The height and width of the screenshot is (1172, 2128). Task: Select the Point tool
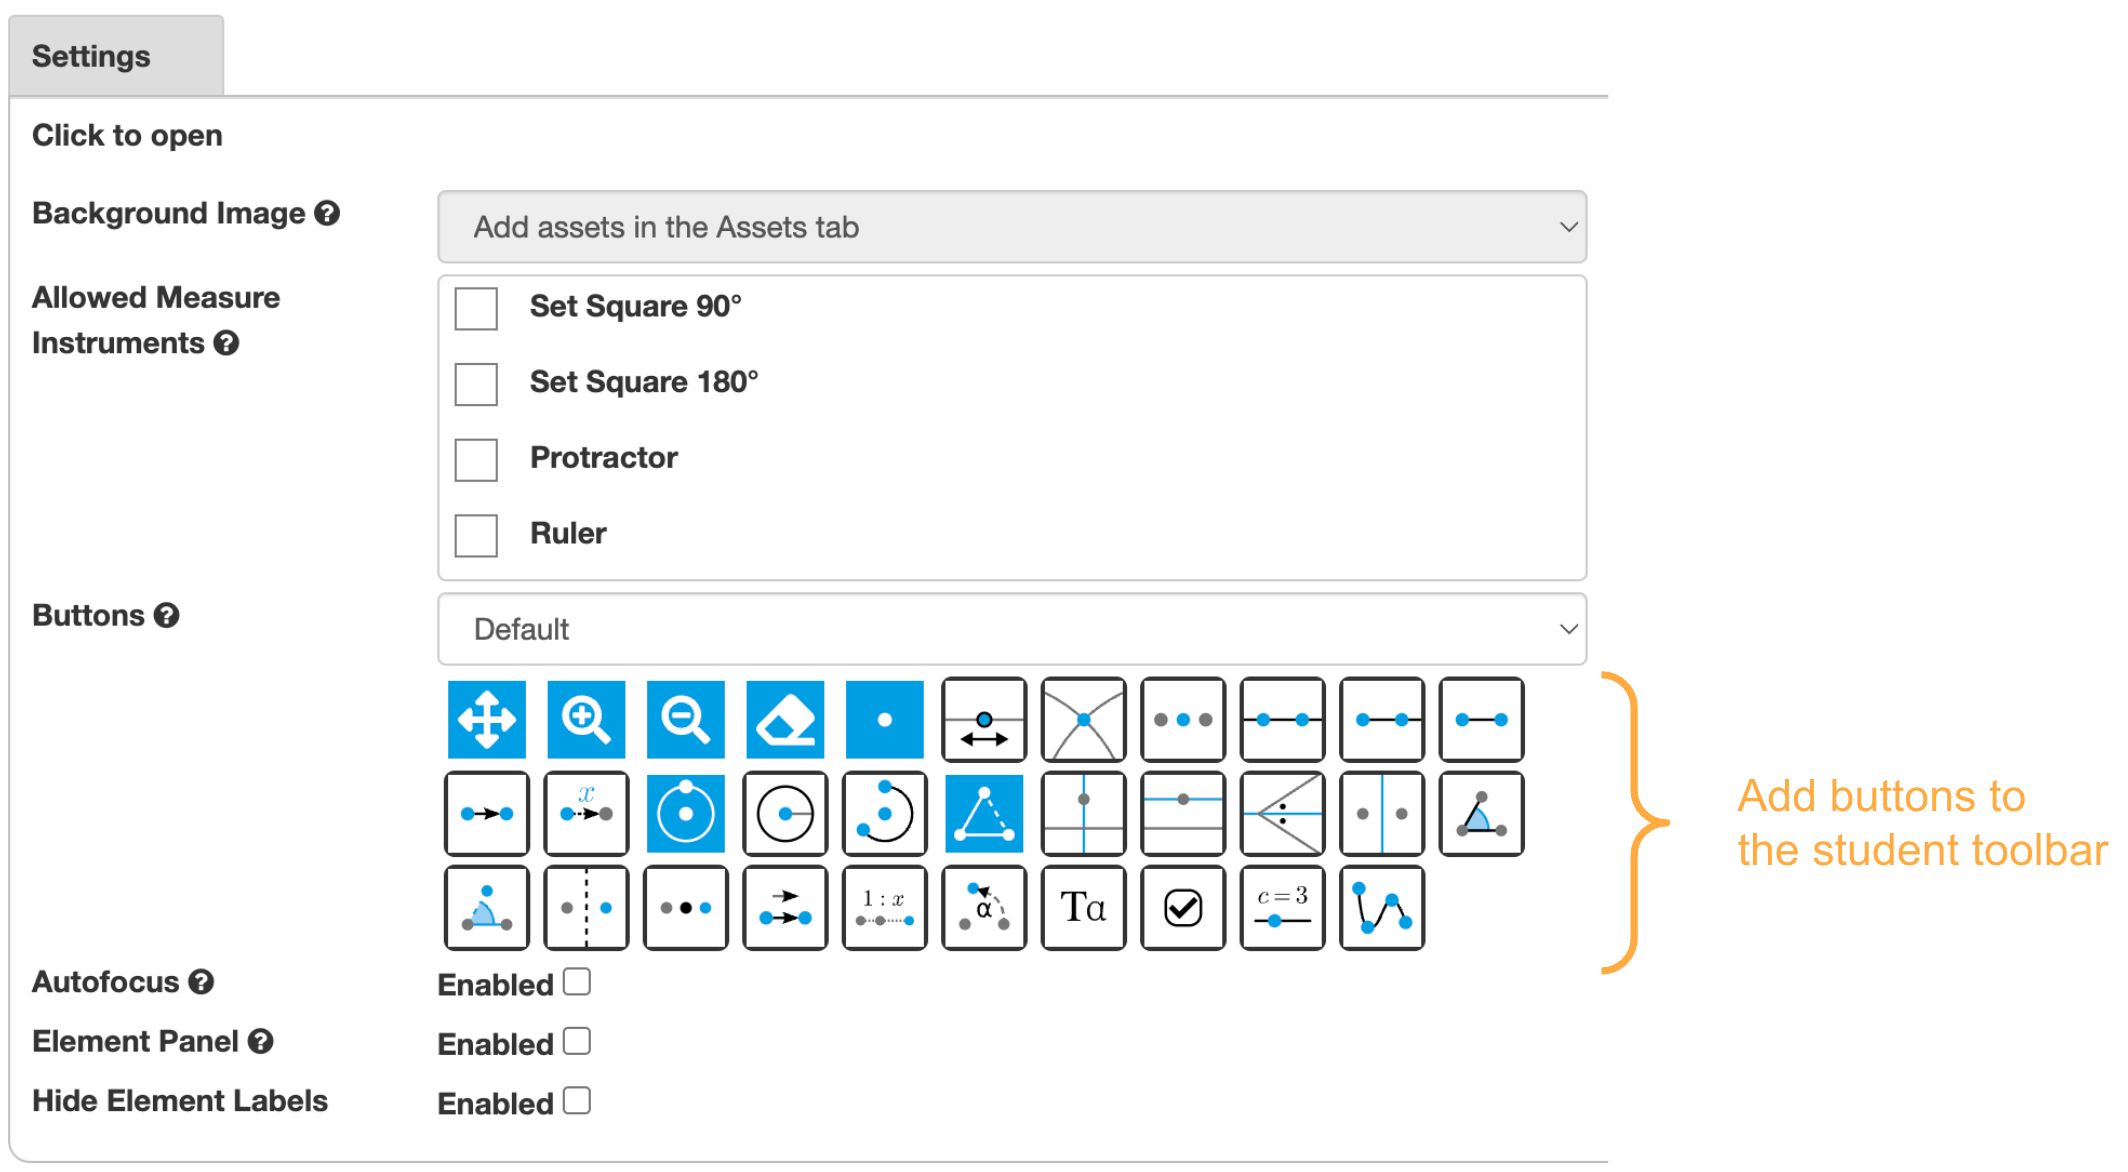pyautogui.click(x=884, y=718)
